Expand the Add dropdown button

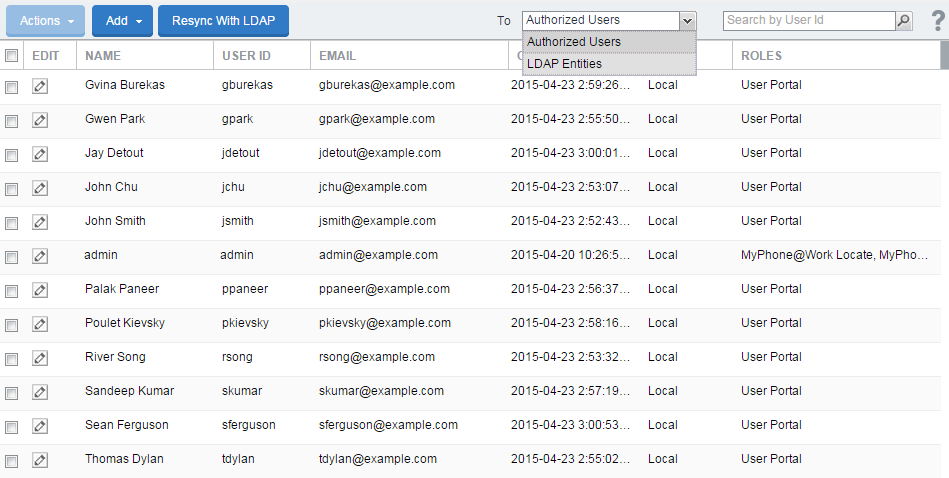(x=122, y=21)
